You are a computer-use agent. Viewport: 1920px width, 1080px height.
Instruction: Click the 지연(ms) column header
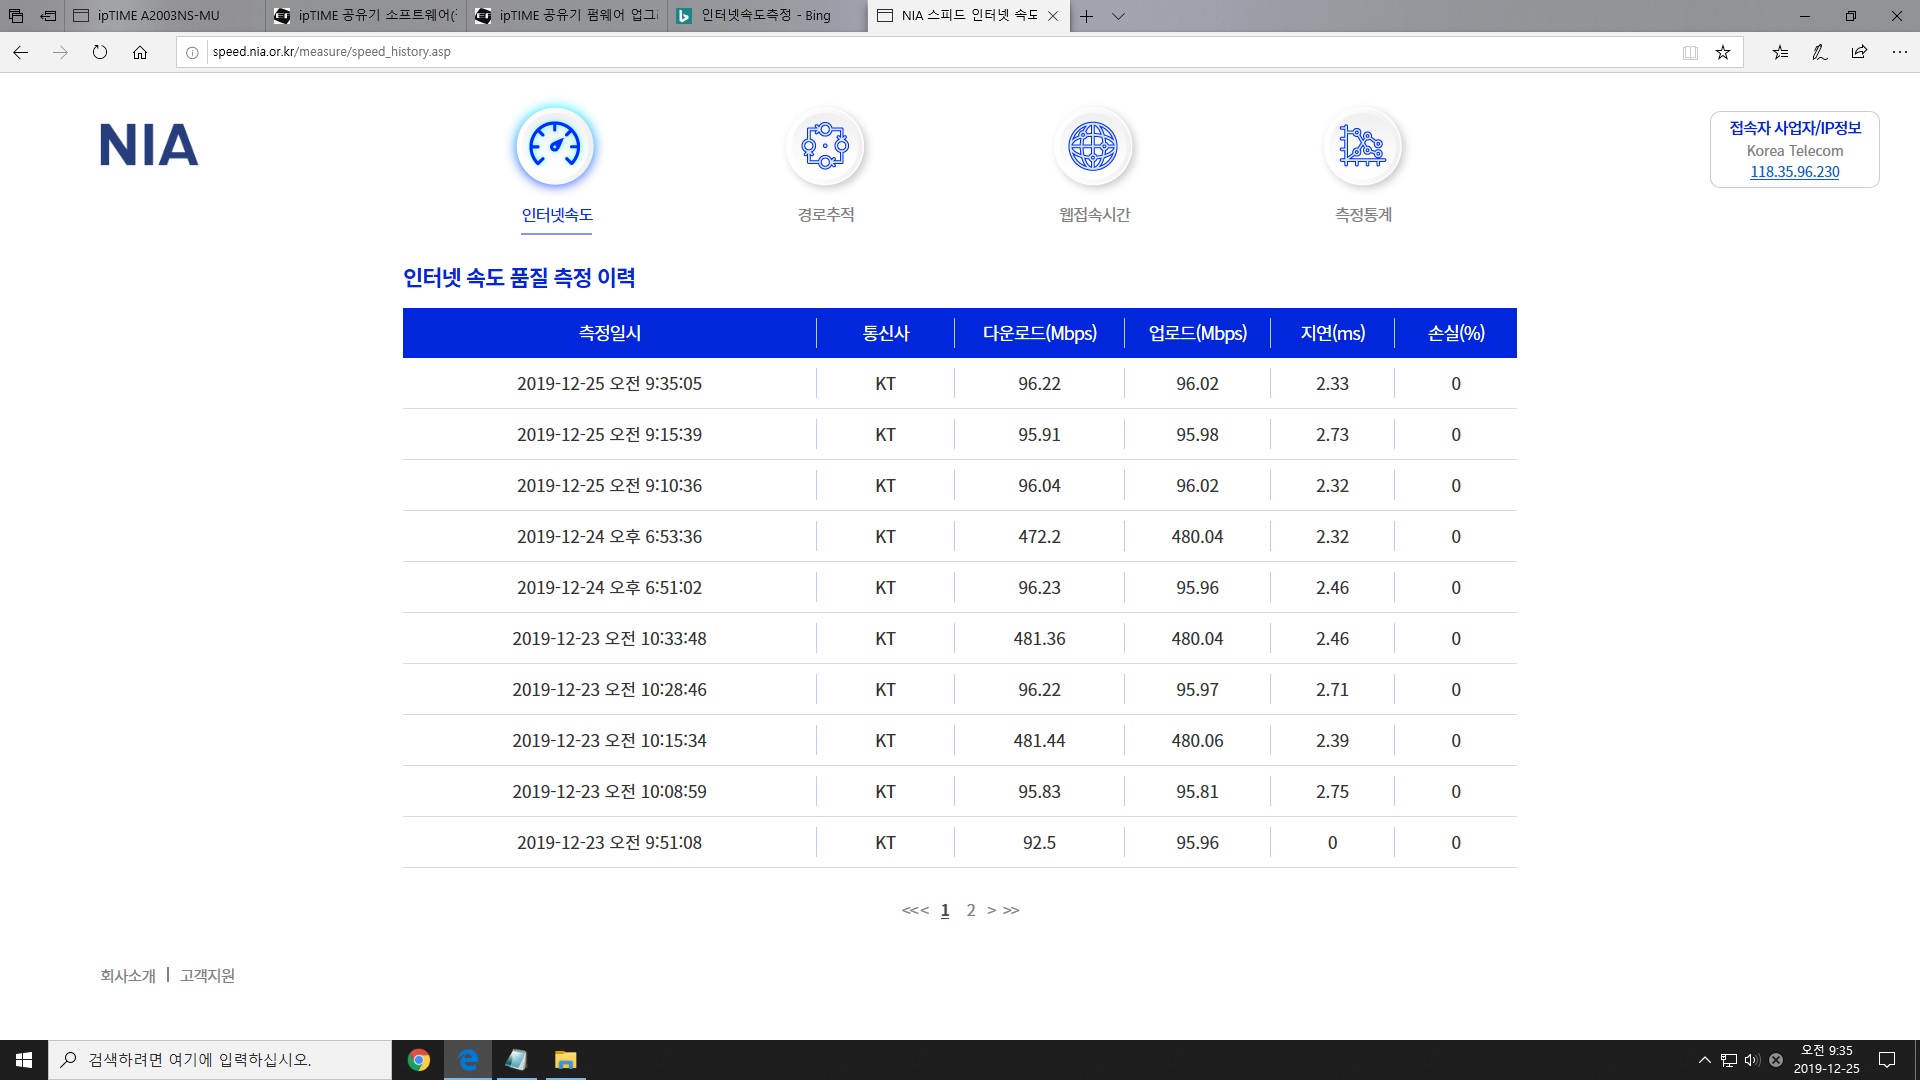point(1333,333)
